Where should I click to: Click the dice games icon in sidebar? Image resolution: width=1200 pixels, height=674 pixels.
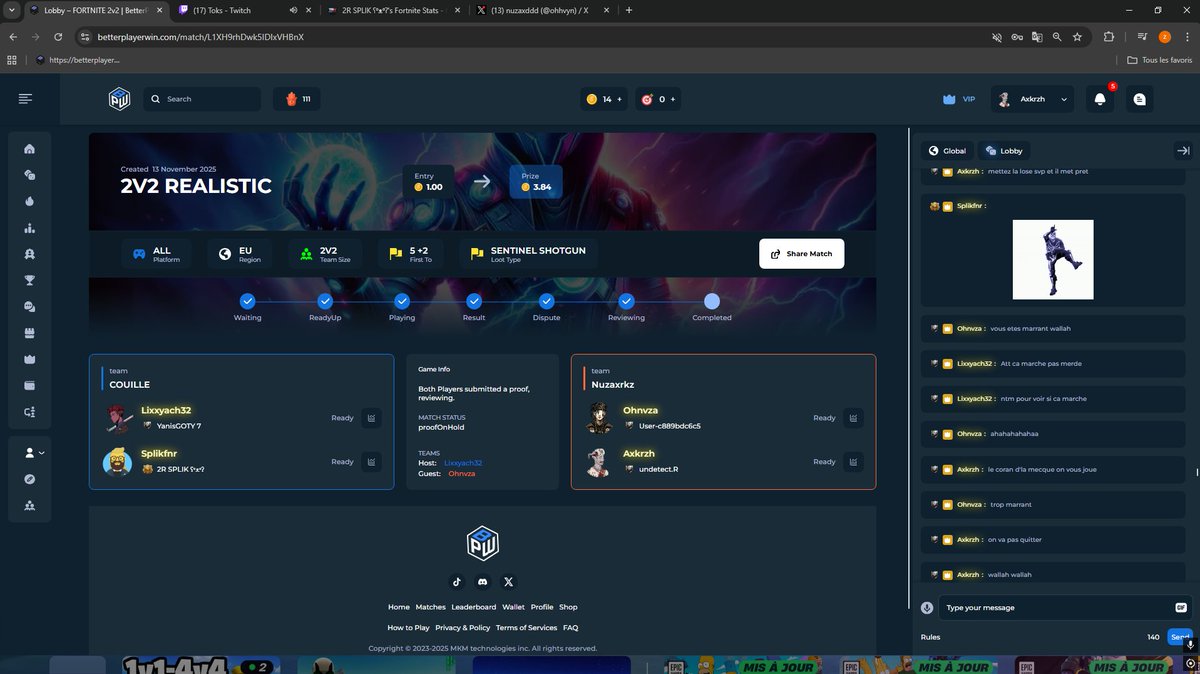point(30,175)
